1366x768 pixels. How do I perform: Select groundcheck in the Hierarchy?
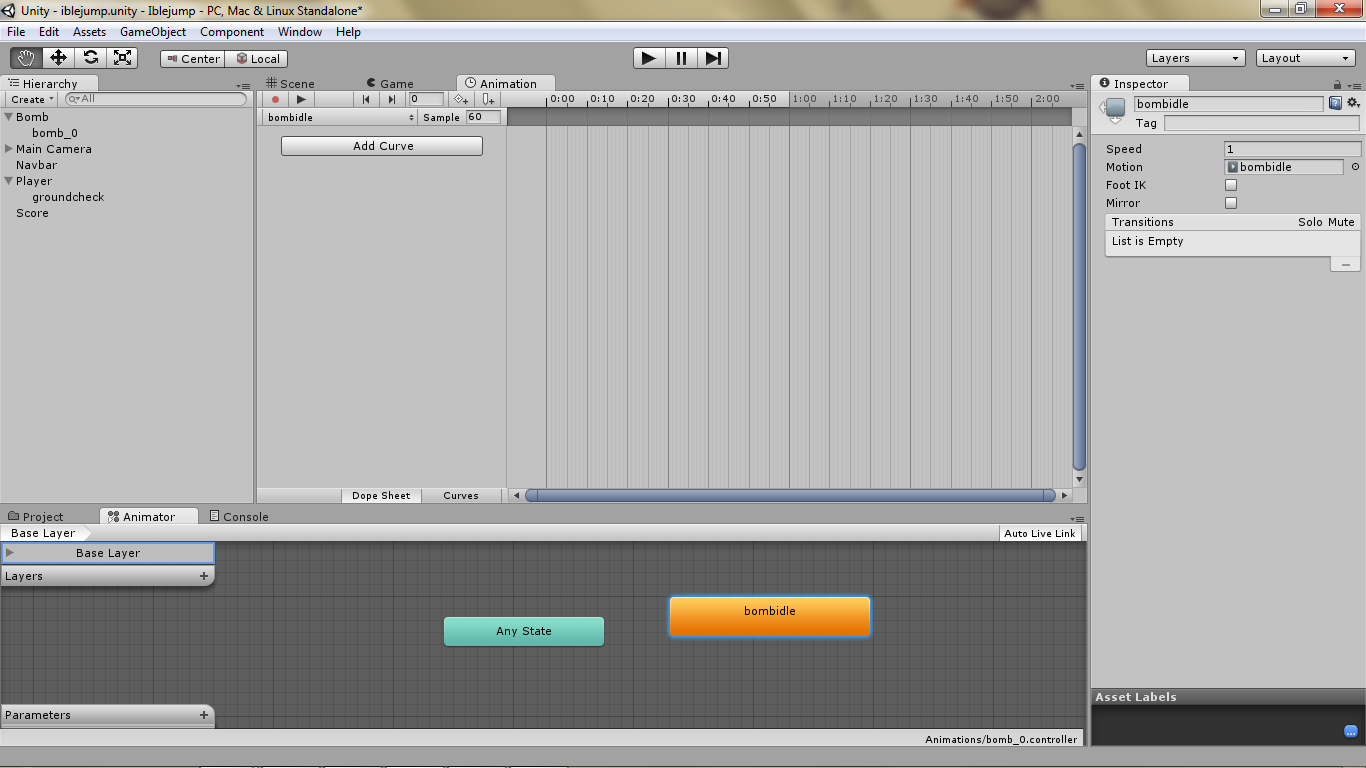coord(68,197)
